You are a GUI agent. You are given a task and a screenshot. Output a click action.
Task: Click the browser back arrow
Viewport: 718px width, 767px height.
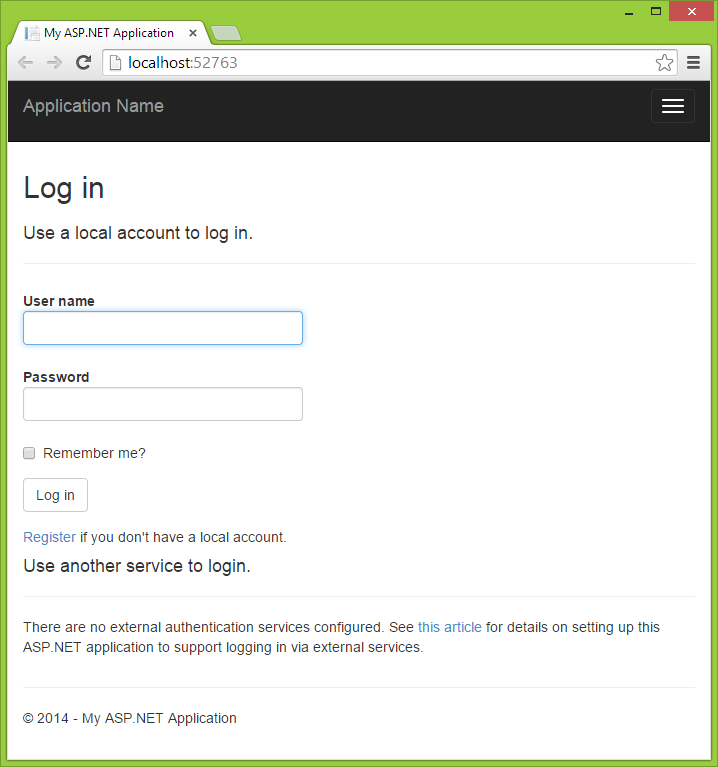click(25, 63)
